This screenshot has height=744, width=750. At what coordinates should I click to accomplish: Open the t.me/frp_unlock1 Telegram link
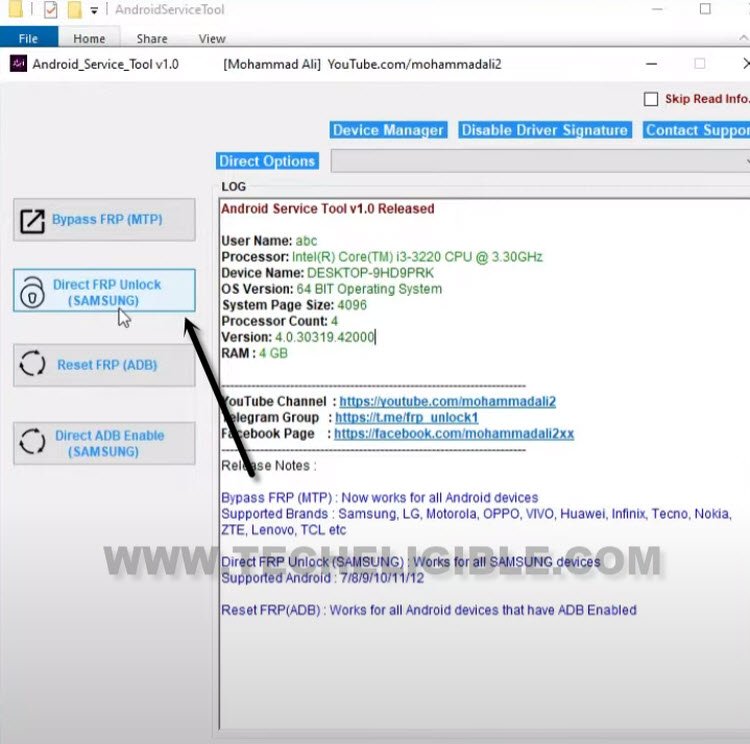(407, 417)
